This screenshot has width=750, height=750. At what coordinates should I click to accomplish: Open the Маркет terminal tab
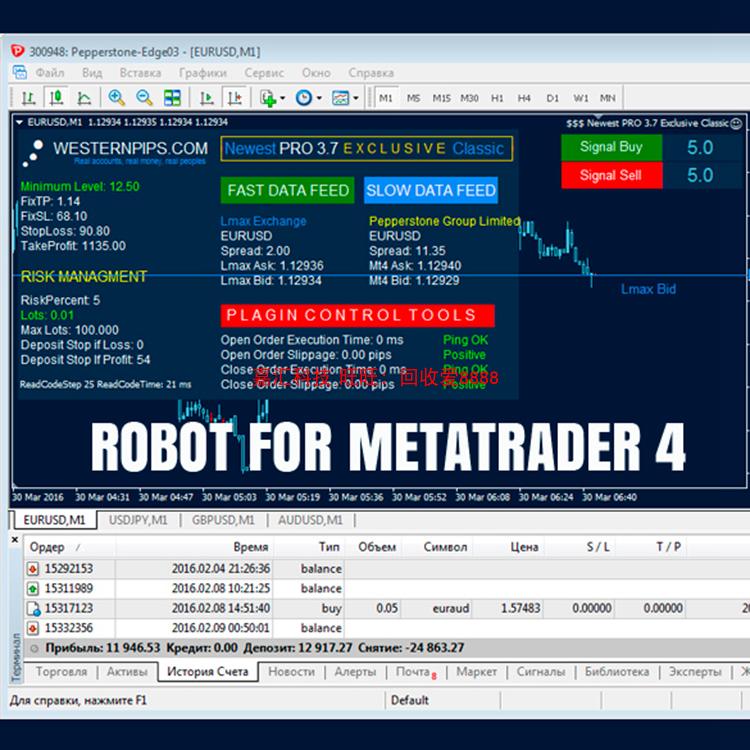476,672
